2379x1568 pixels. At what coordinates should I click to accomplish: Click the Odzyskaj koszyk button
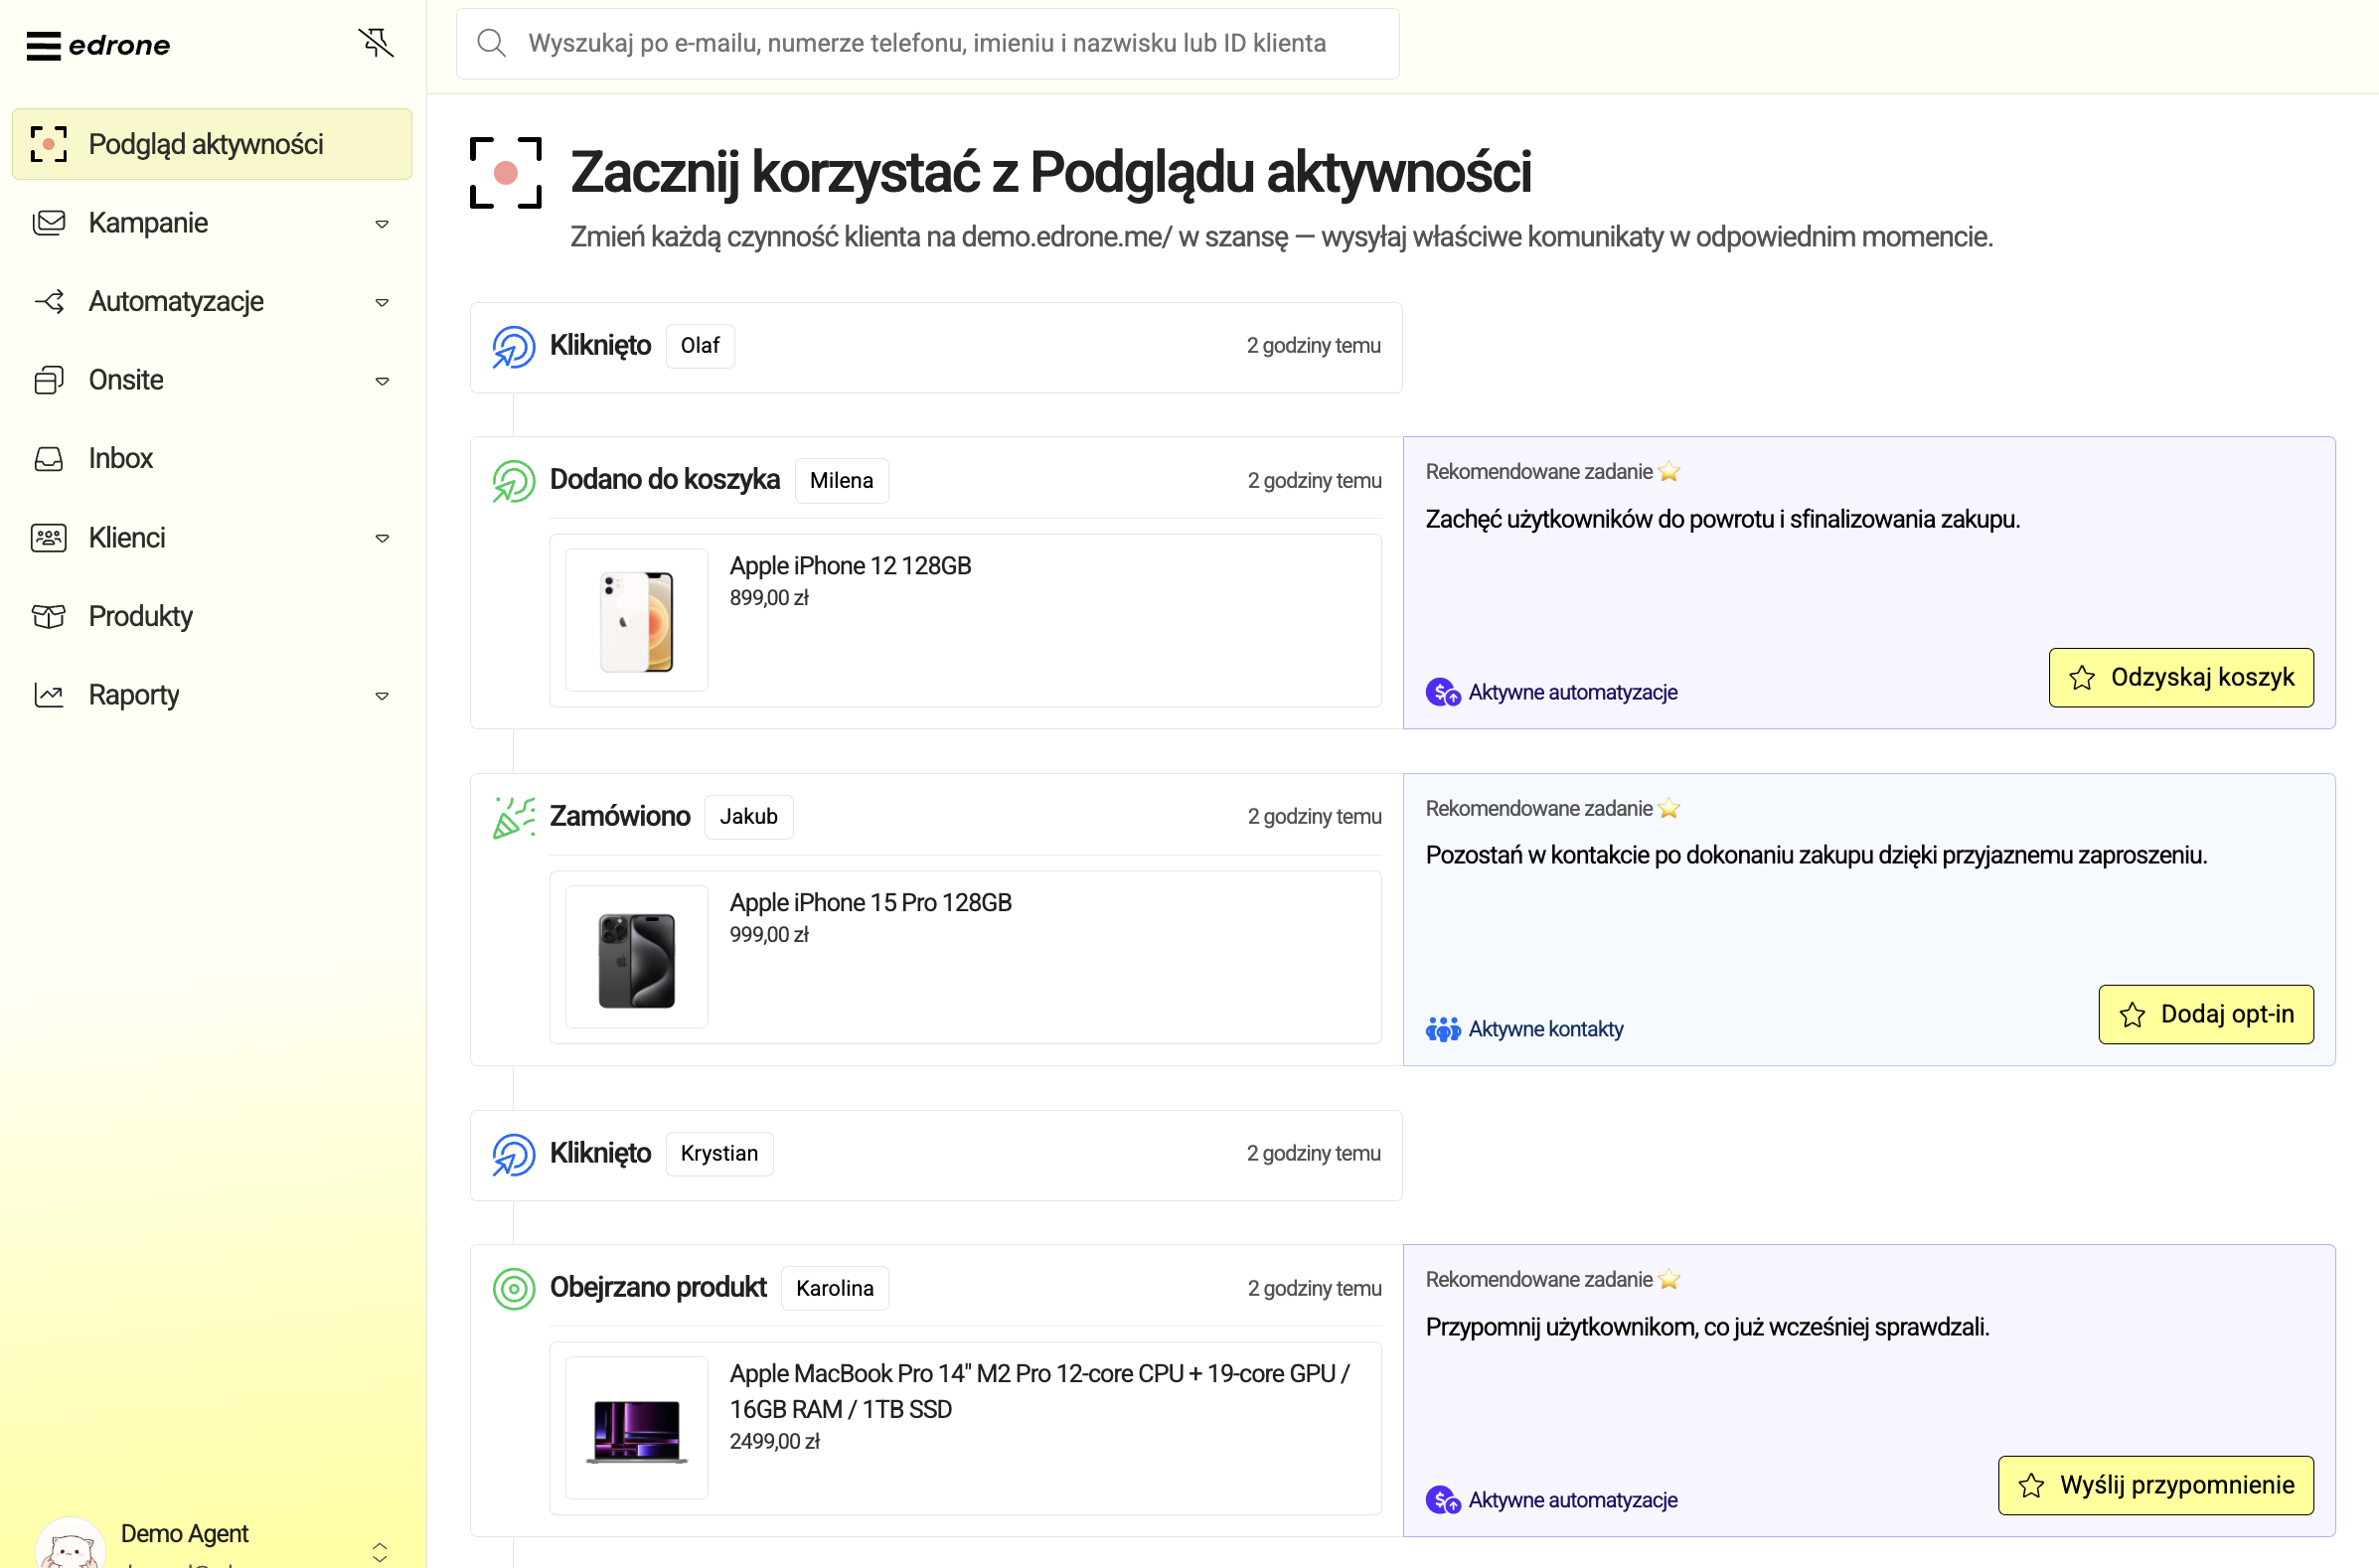[x=2181, y=678]
